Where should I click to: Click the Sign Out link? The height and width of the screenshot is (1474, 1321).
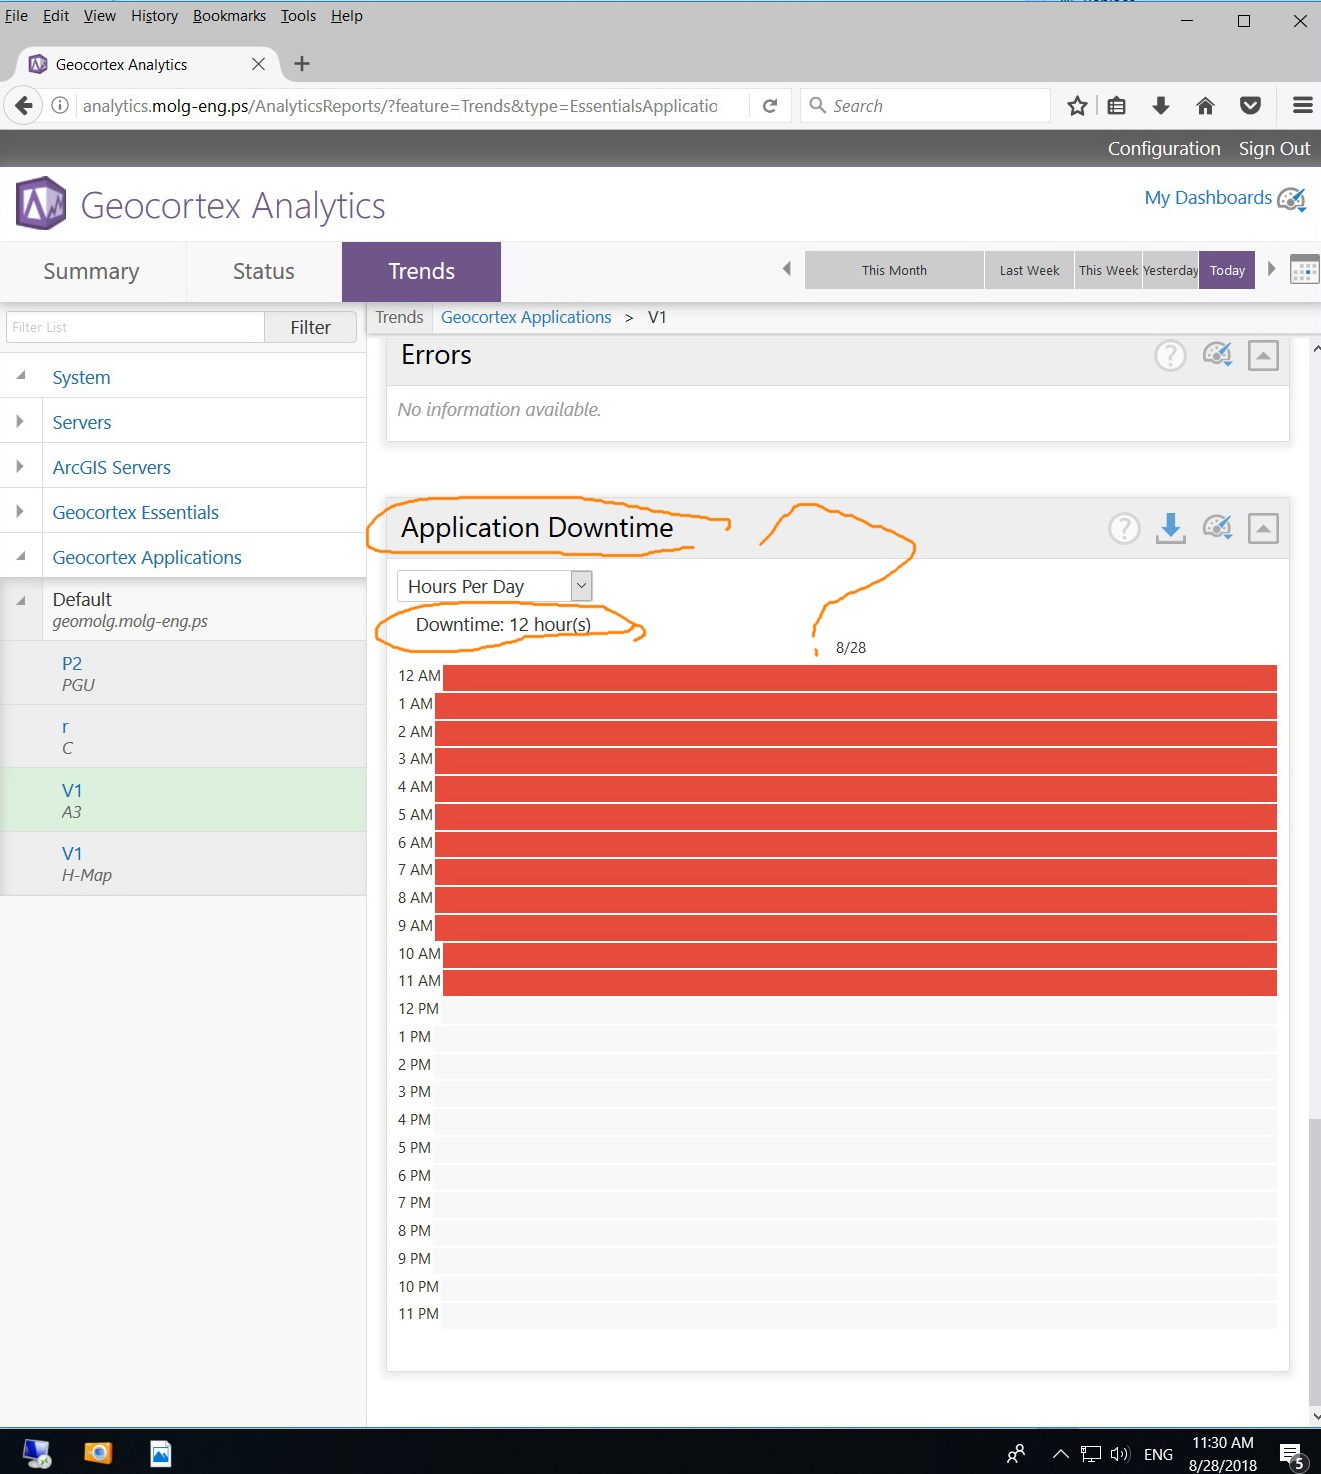coord(1274,148)
